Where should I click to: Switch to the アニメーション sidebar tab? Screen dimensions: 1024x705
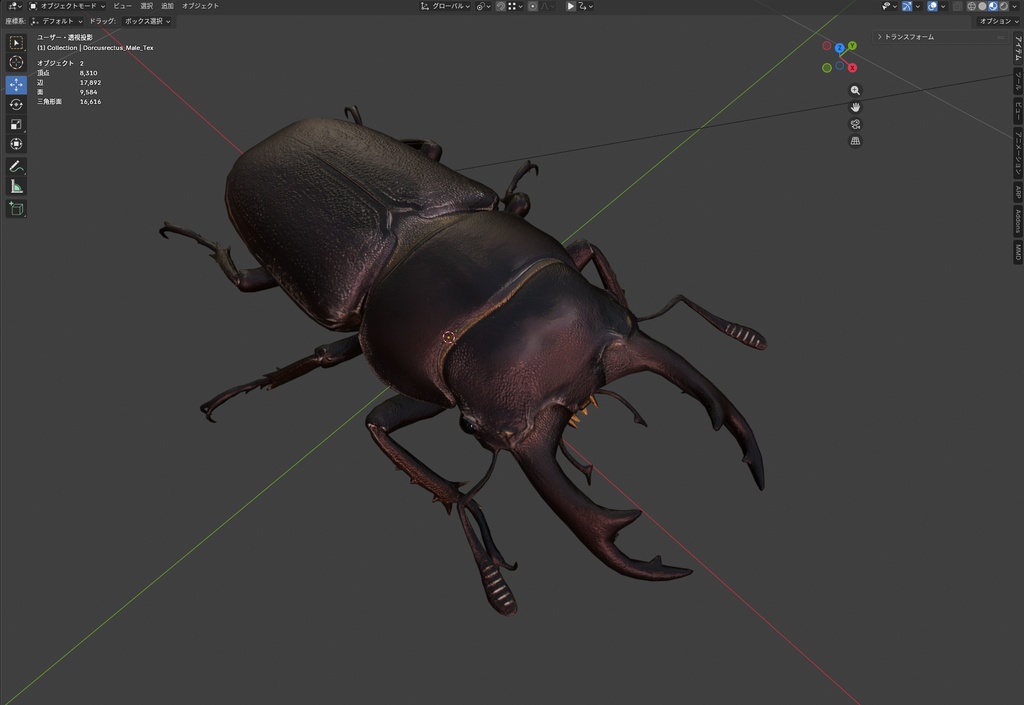1017,152
